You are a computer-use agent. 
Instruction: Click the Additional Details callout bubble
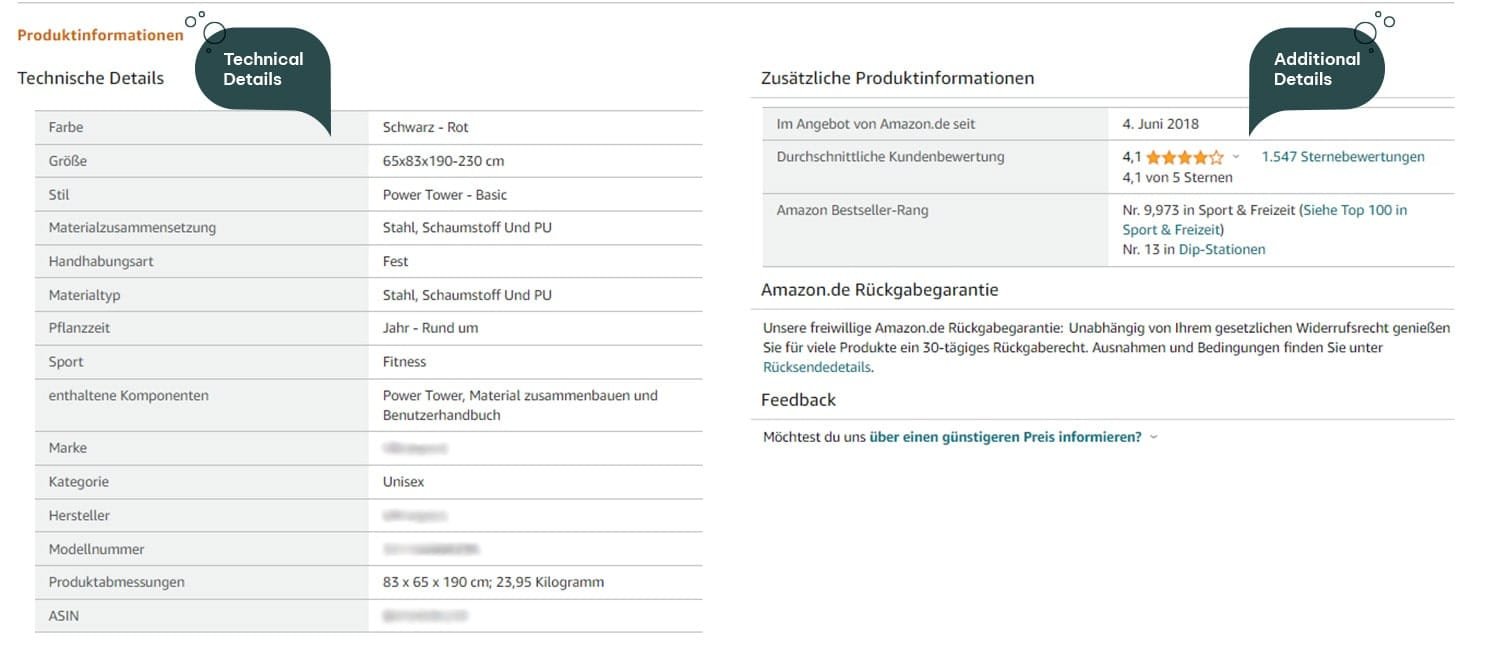1316,69
